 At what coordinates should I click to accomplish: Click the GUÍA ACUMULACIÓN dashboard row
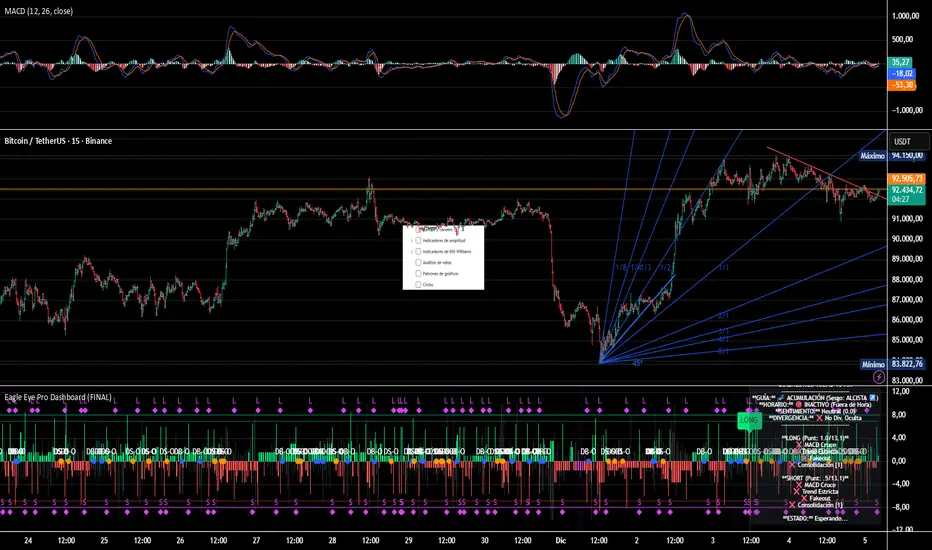(815, 397)
